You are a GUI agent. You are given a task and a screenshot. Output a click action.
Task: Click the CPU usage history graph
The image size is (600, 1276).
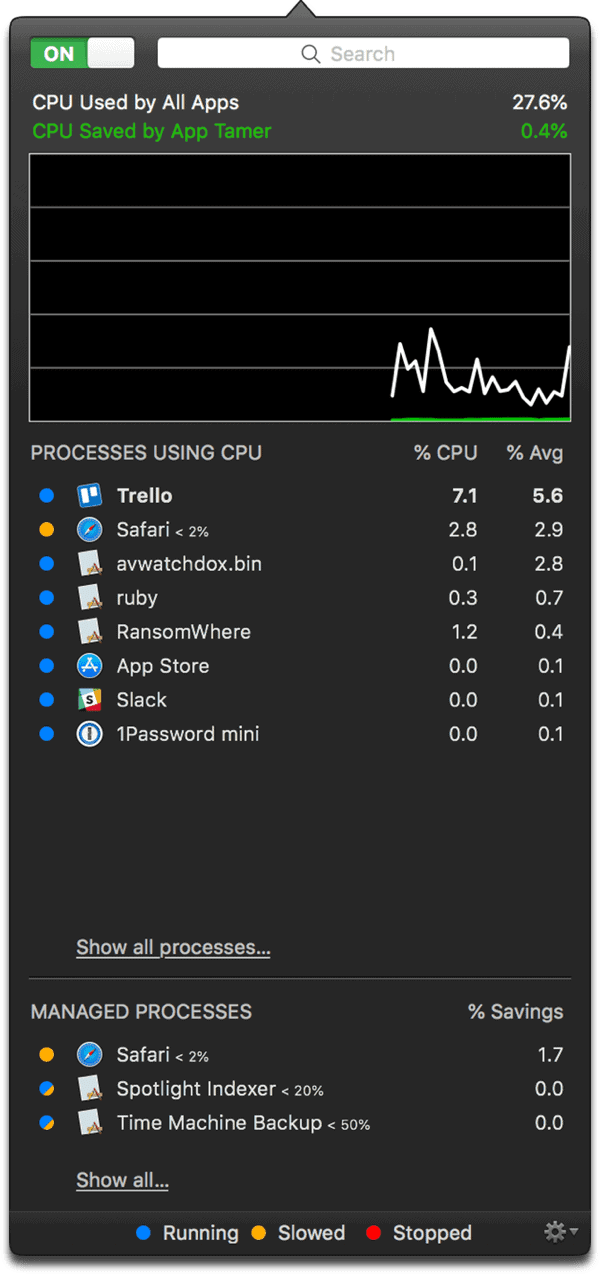(x=300, y=288)
